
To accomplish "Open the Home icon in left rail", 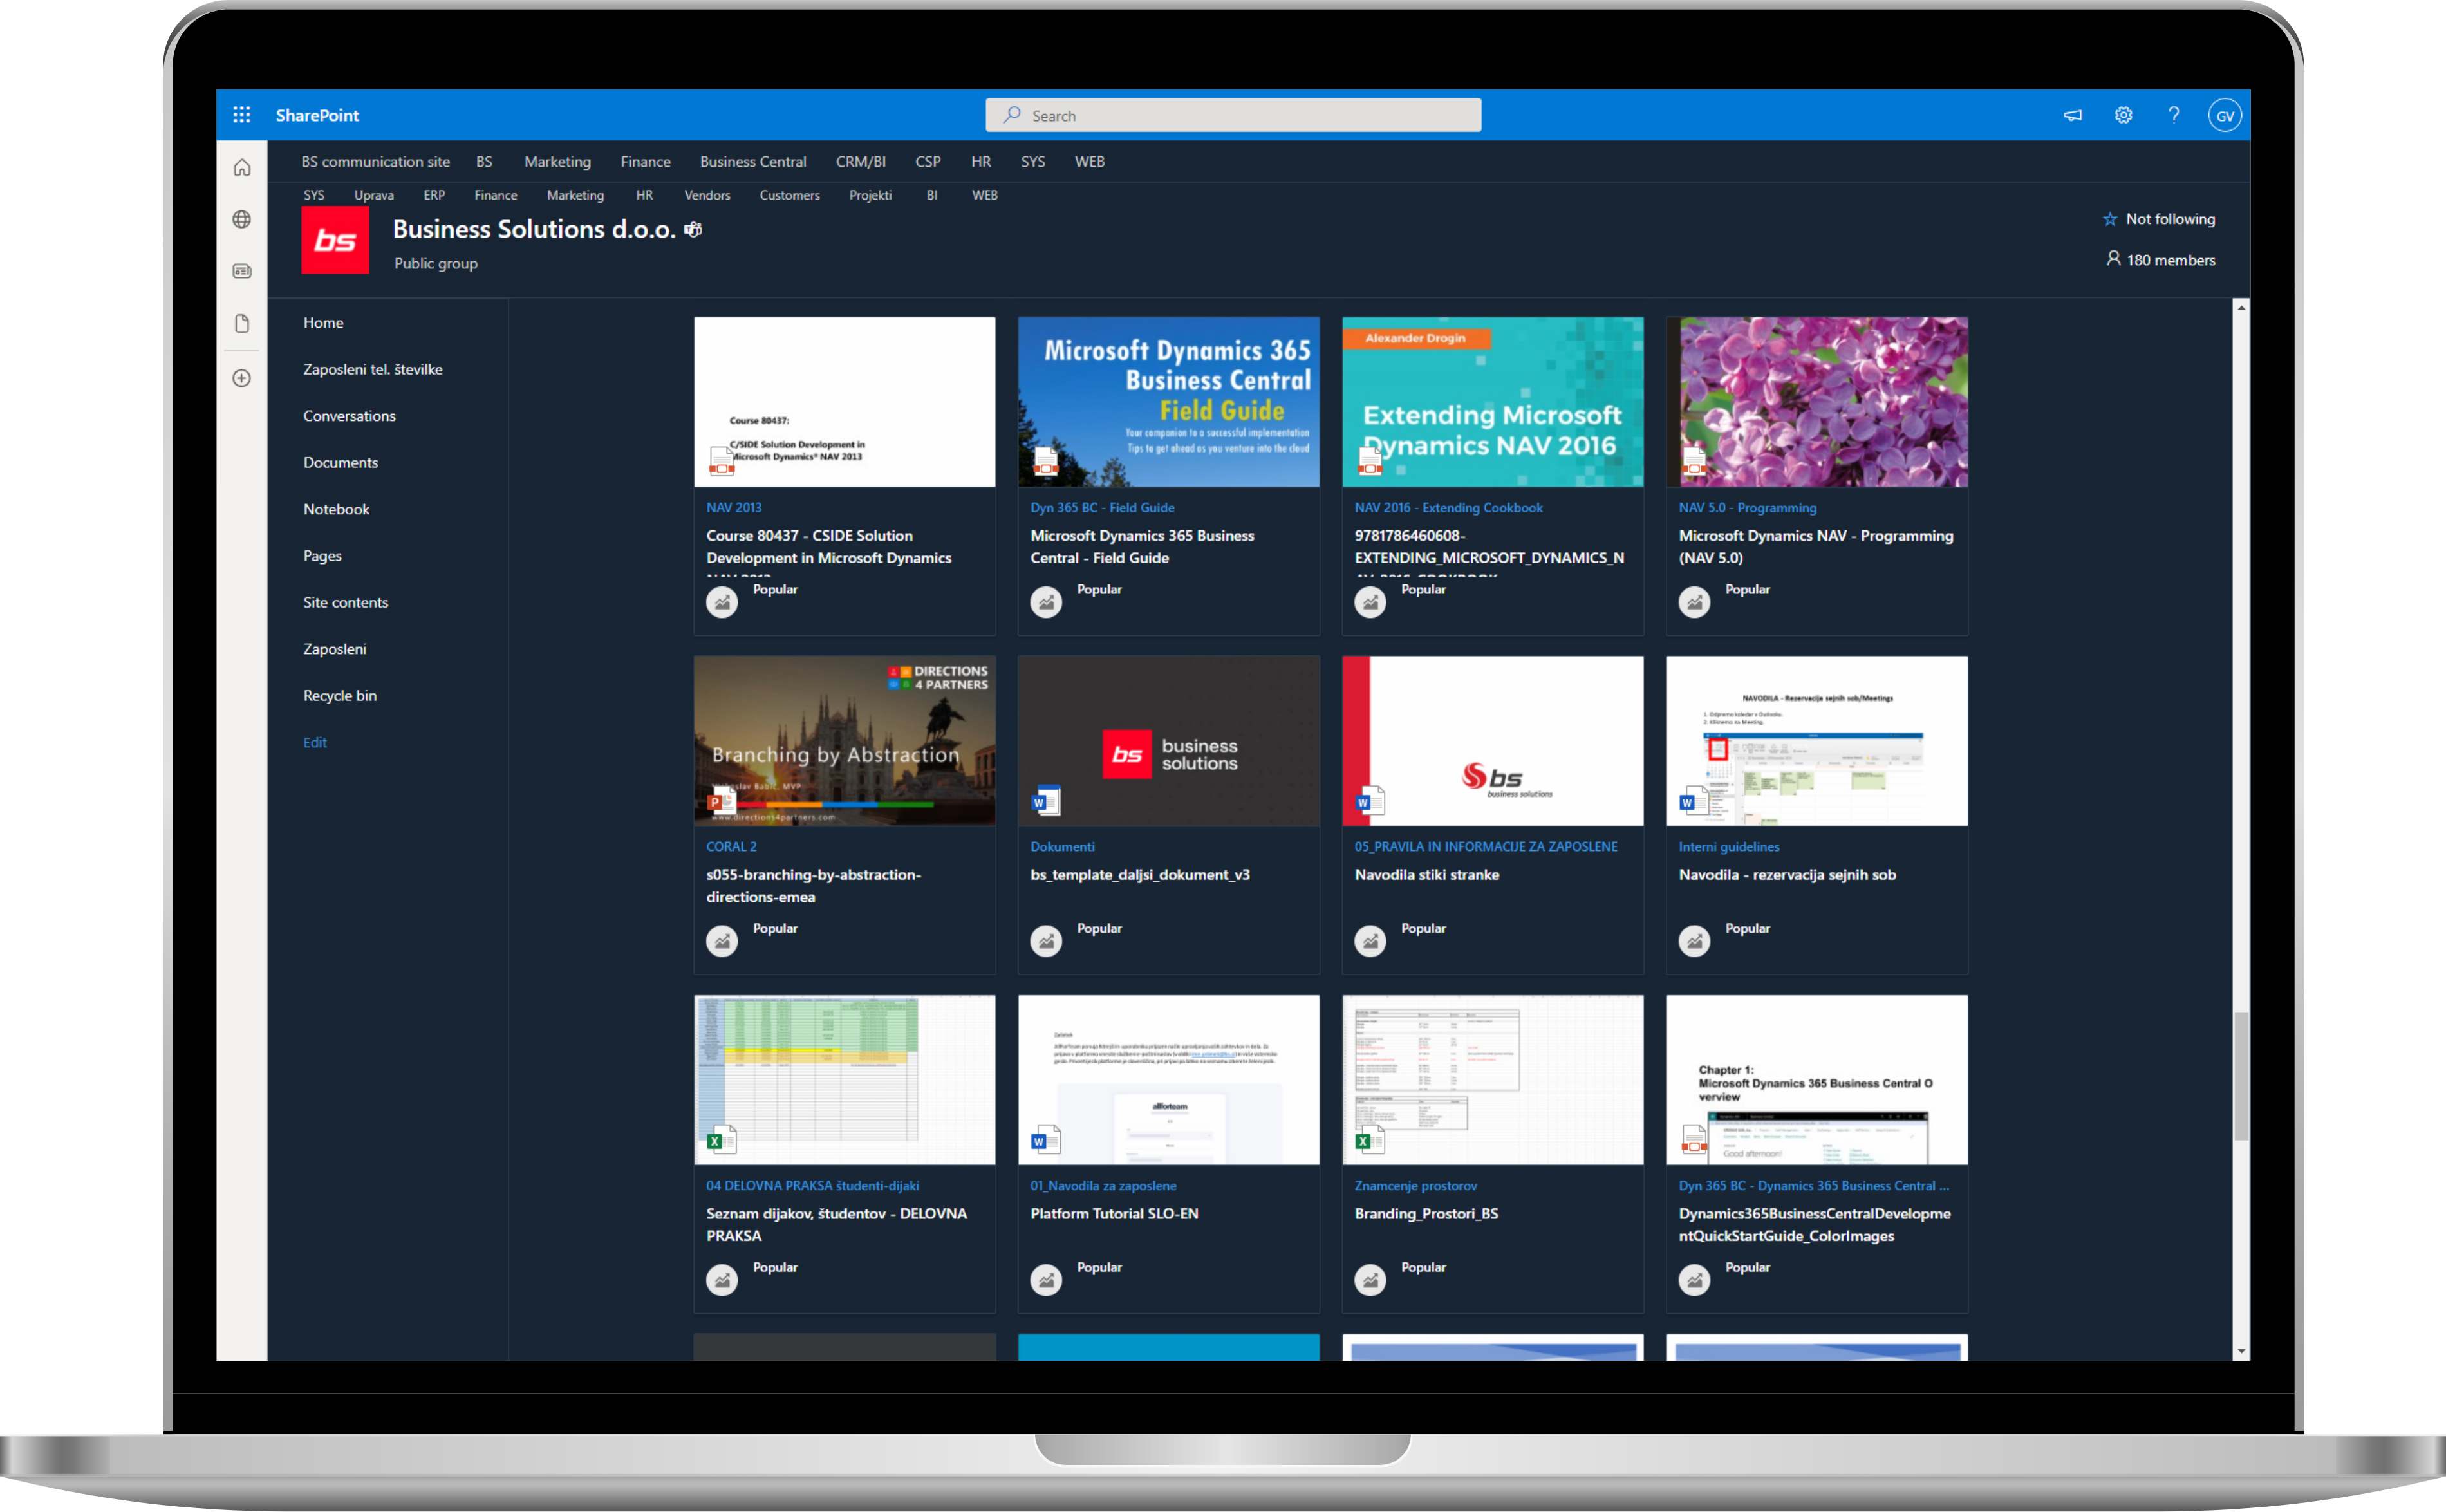I will (x=242, y=168).
